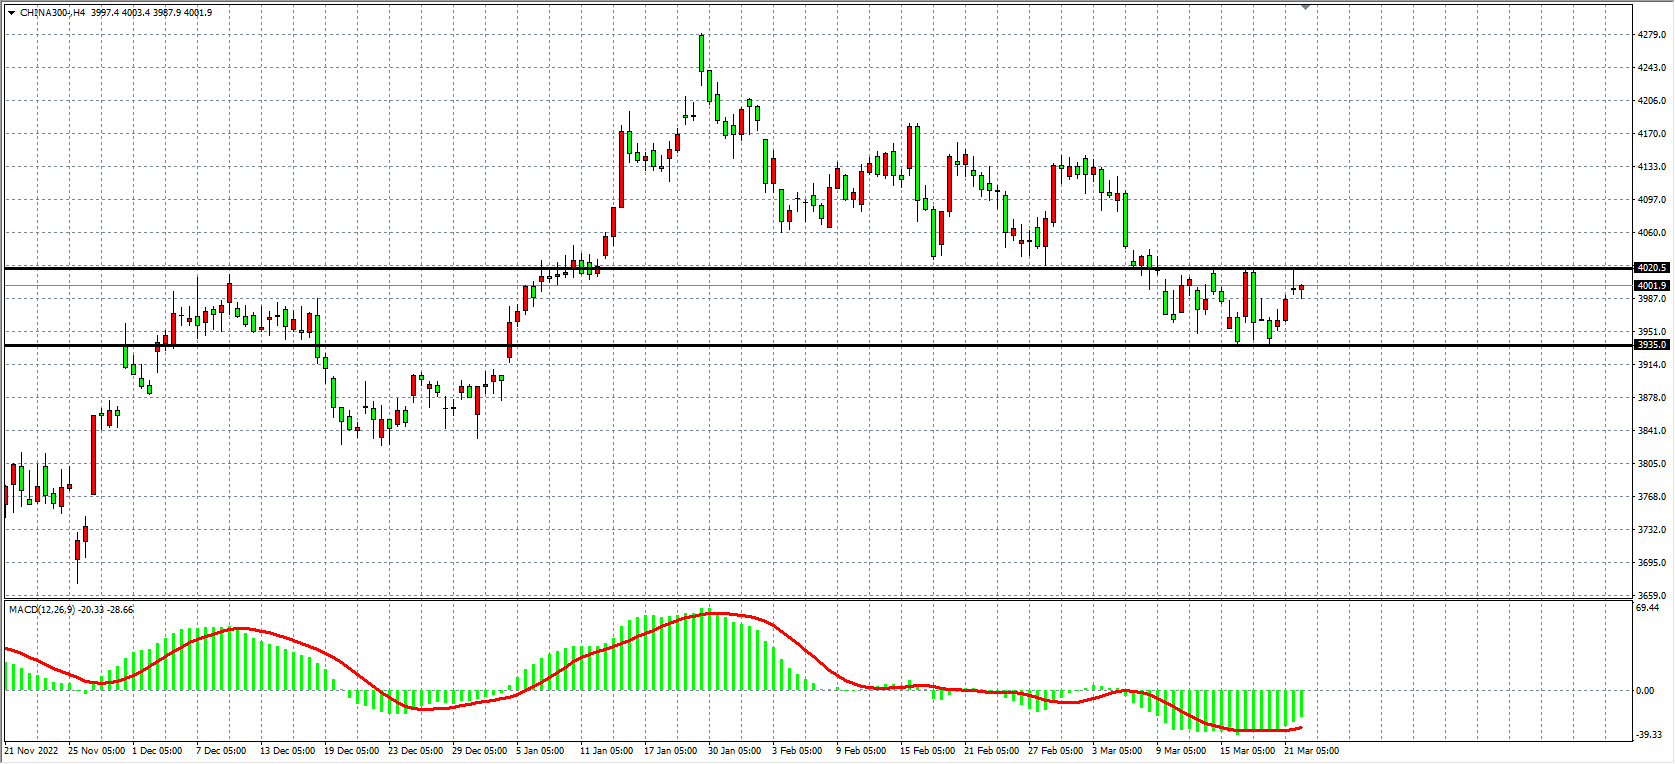Click the CHINA300-,H4 chart title text
The image size is (1675, 764).
point(52,13)
